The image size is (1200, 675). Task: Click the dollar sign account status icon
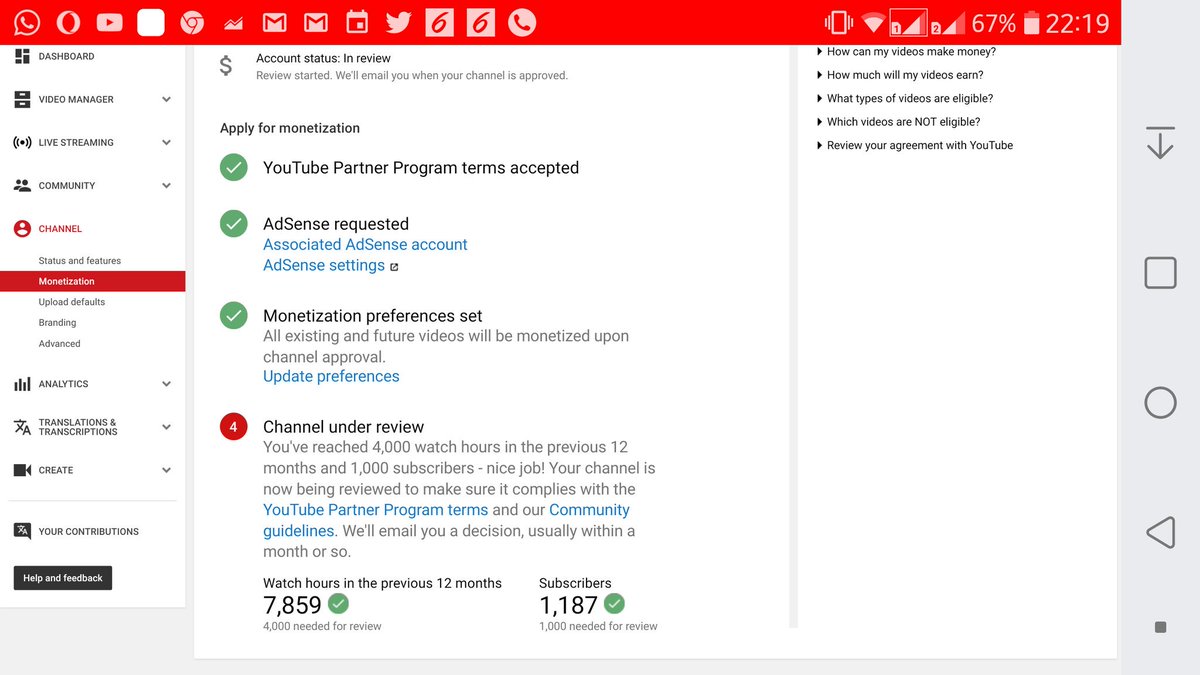[x=226, y=67]
